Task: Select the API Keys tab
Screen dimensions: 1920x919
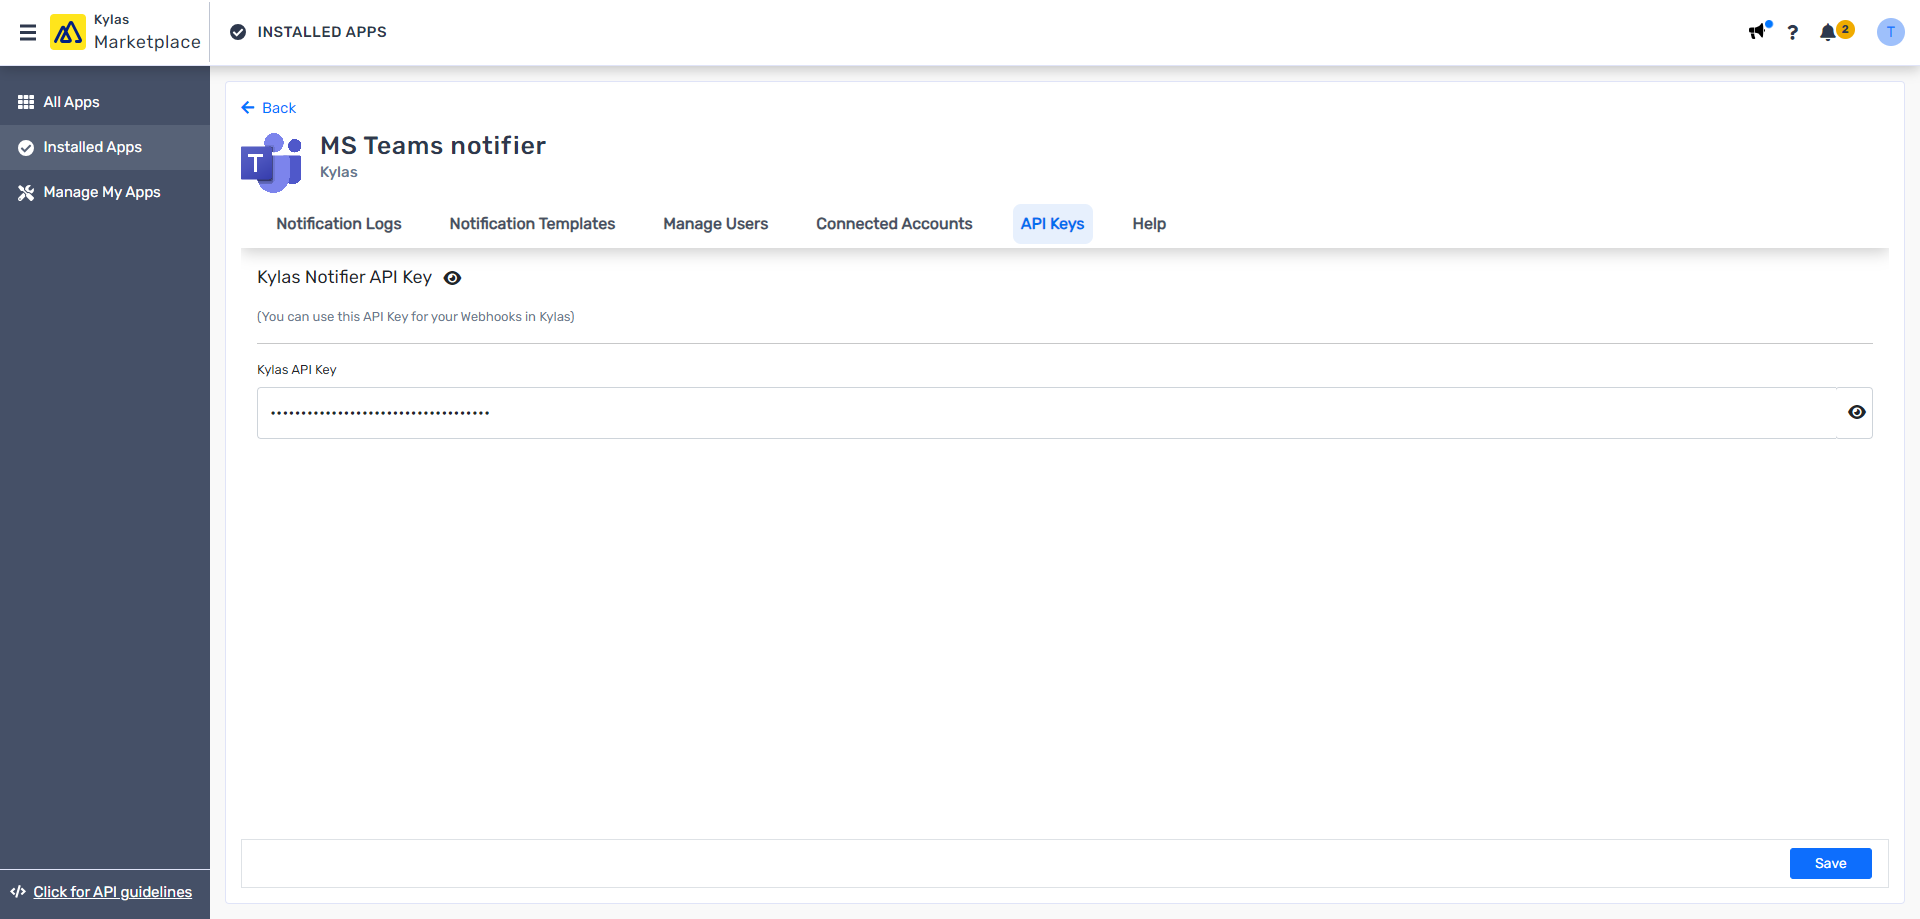Action: coord(1052,224)
